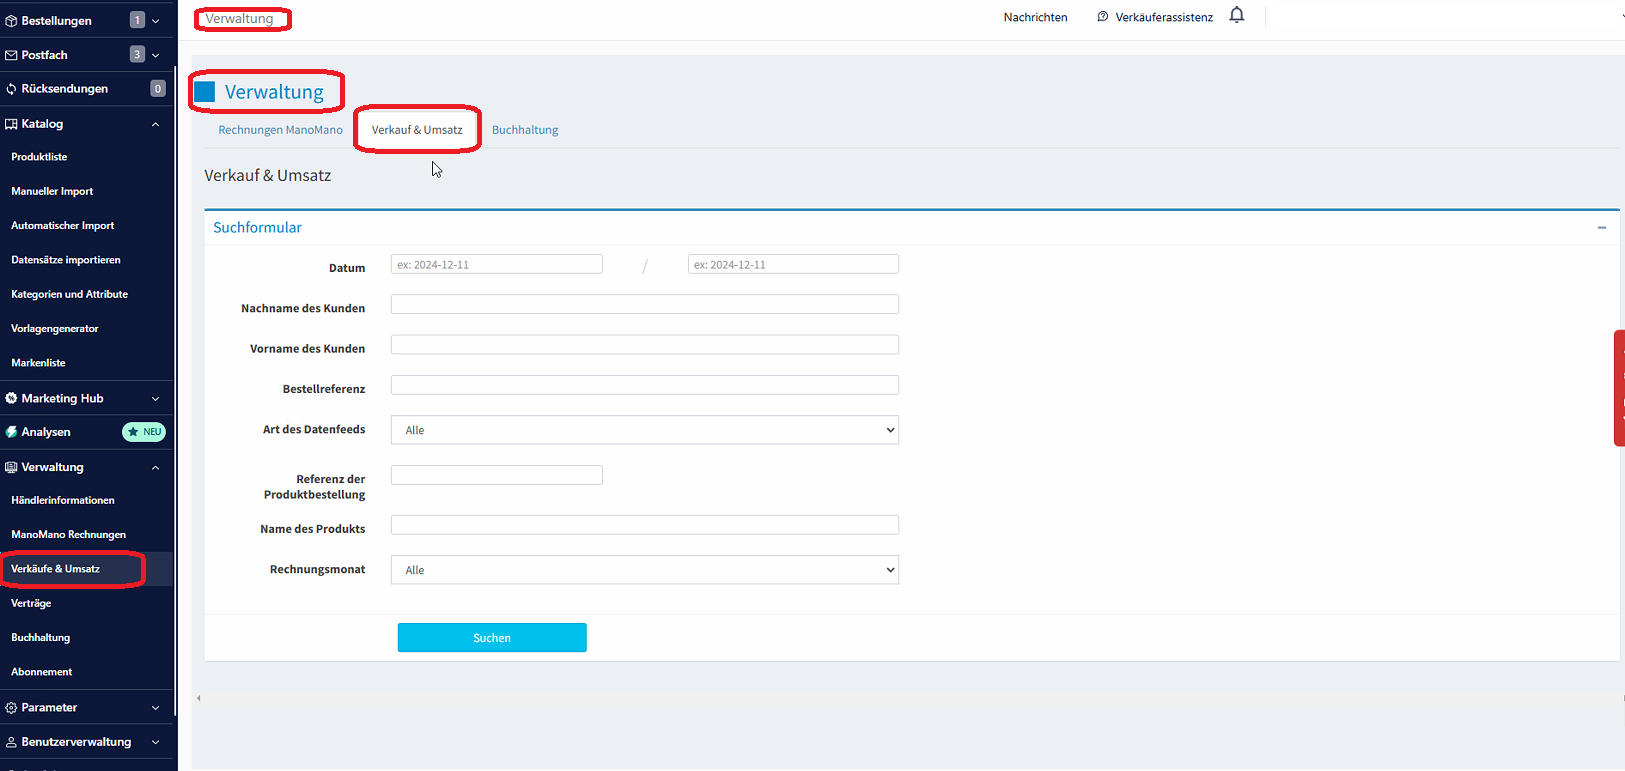
Task: Click the Parameter gear icon
Action: pyautogui.click(x=11, y=708)
